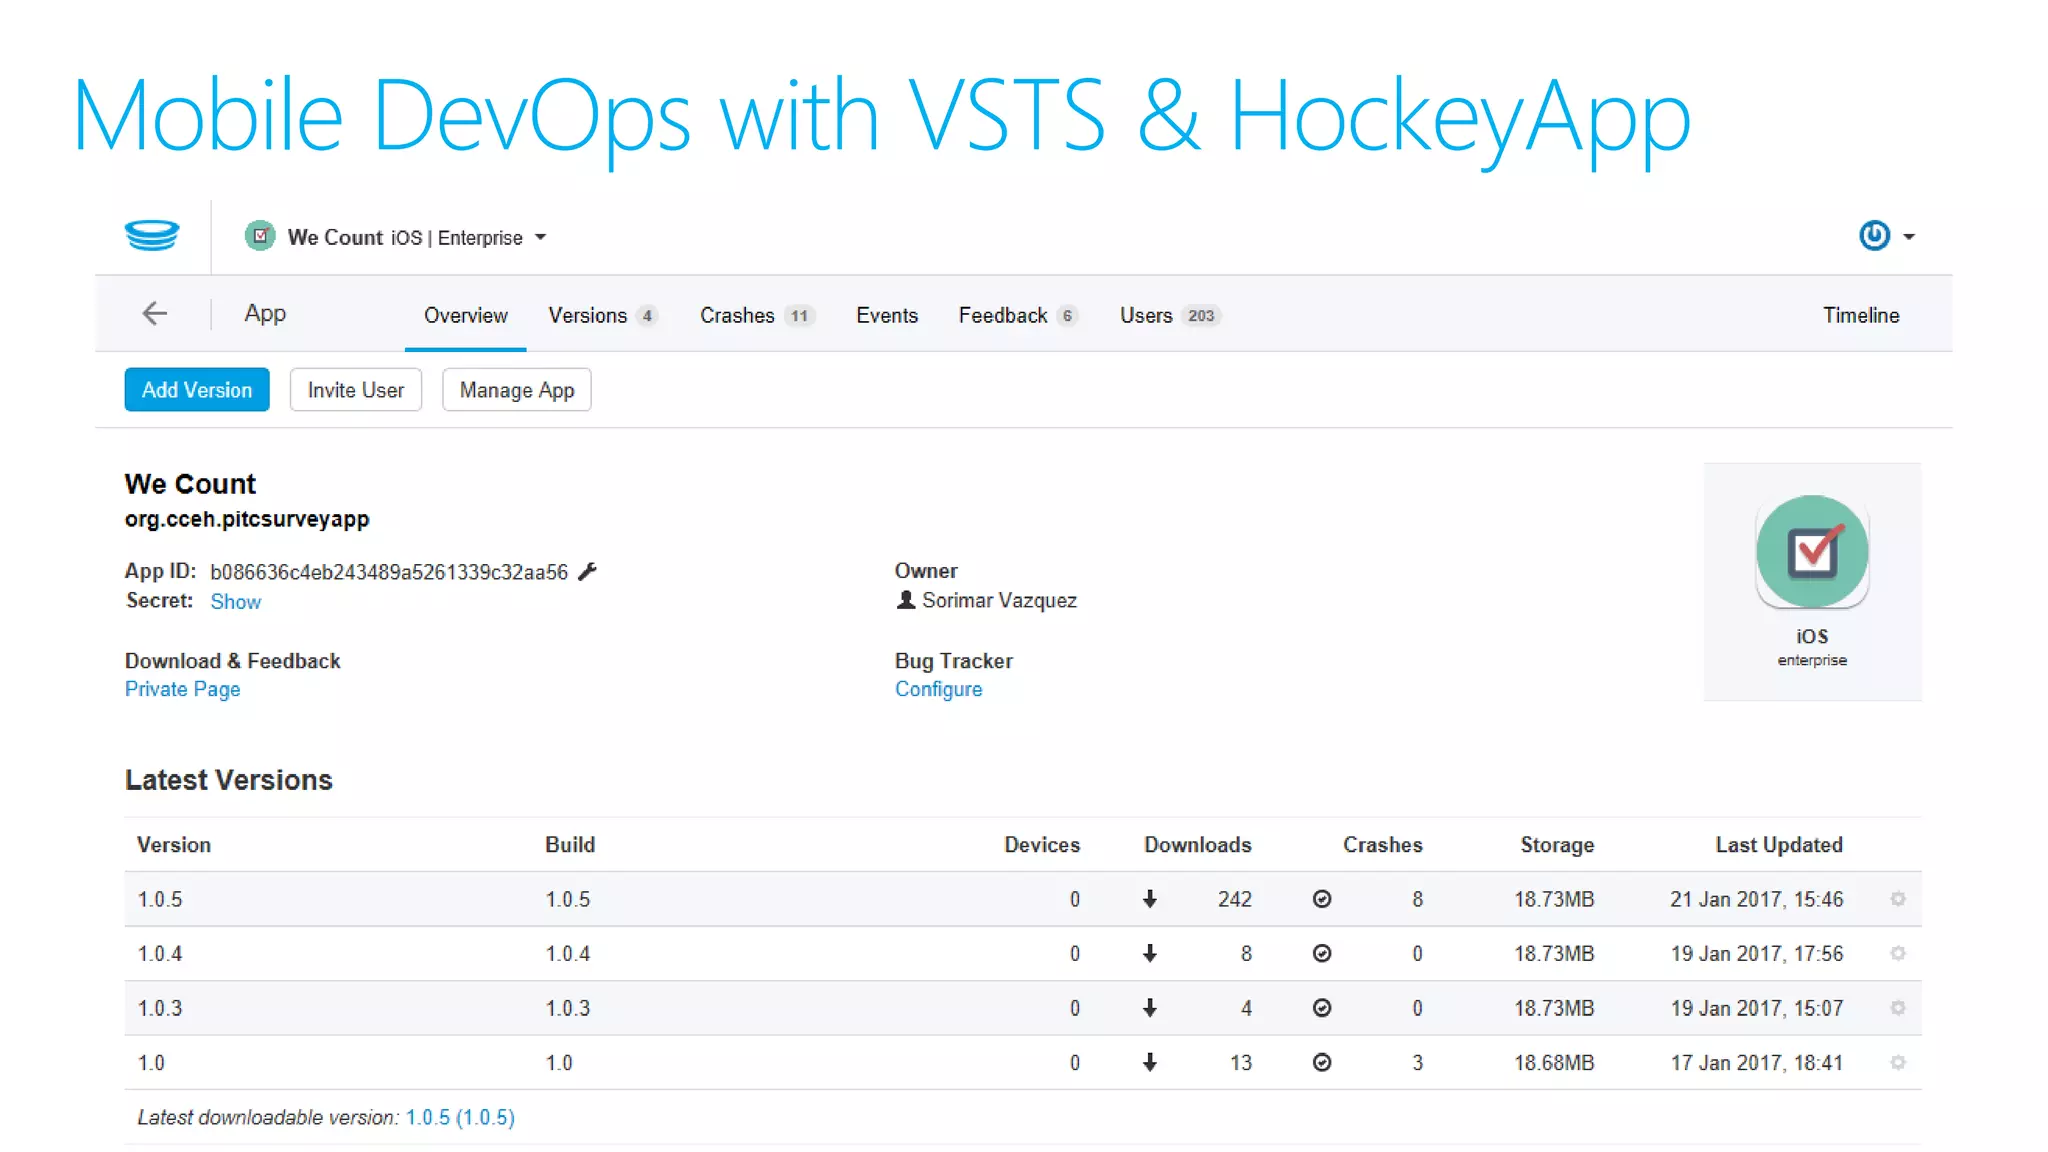Configure the bug tracker
Viewport: 2048px width, 1152px height.
point(938,689)
